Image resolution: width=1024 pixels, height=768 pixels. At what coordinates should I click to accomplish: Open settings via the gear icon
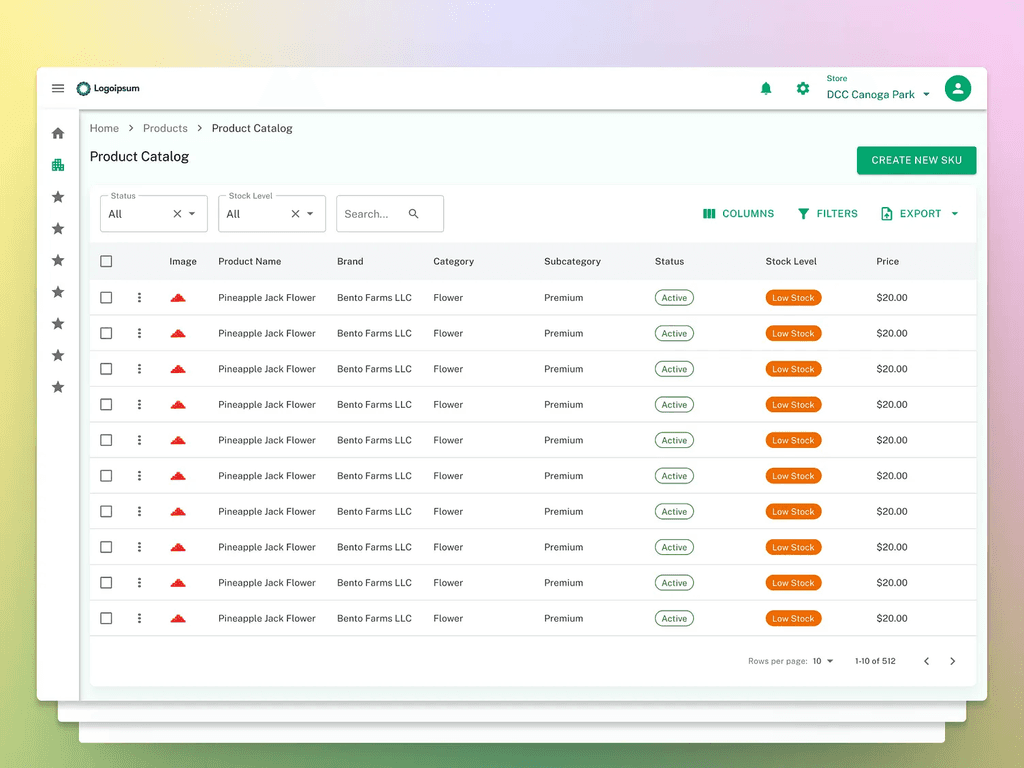coord(803,88)
